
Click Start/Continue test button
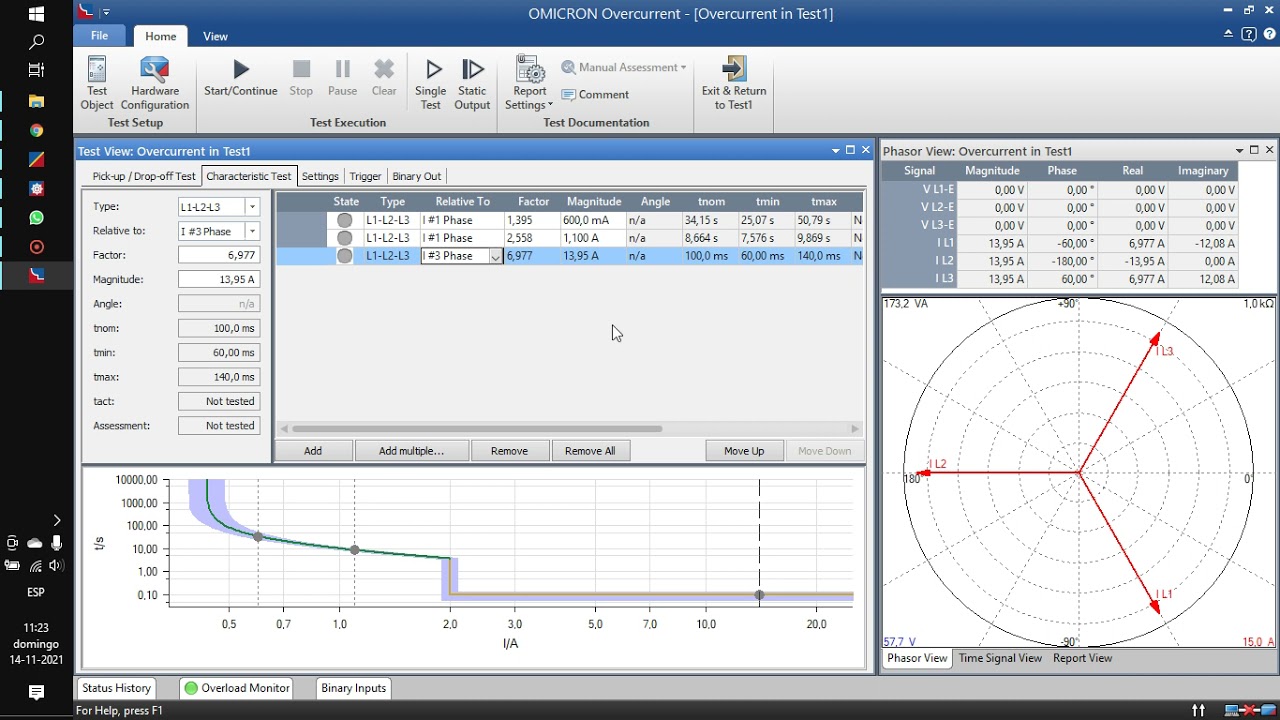click(240, 76)
